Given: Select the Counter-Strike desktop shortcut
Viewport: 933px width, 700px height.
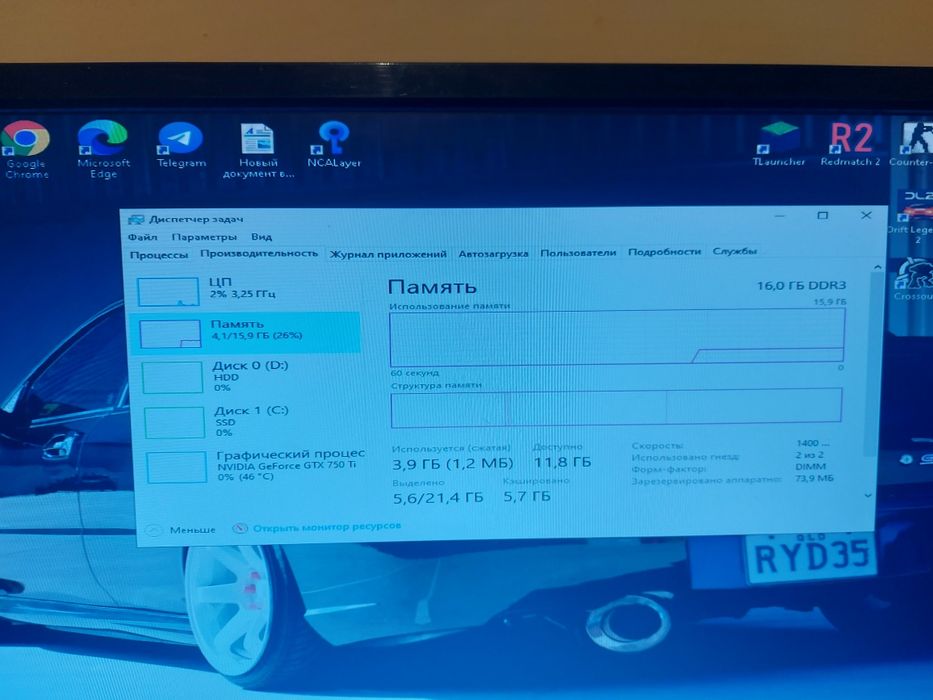Looking at the screenshot, I should click(x=913, y=144).
